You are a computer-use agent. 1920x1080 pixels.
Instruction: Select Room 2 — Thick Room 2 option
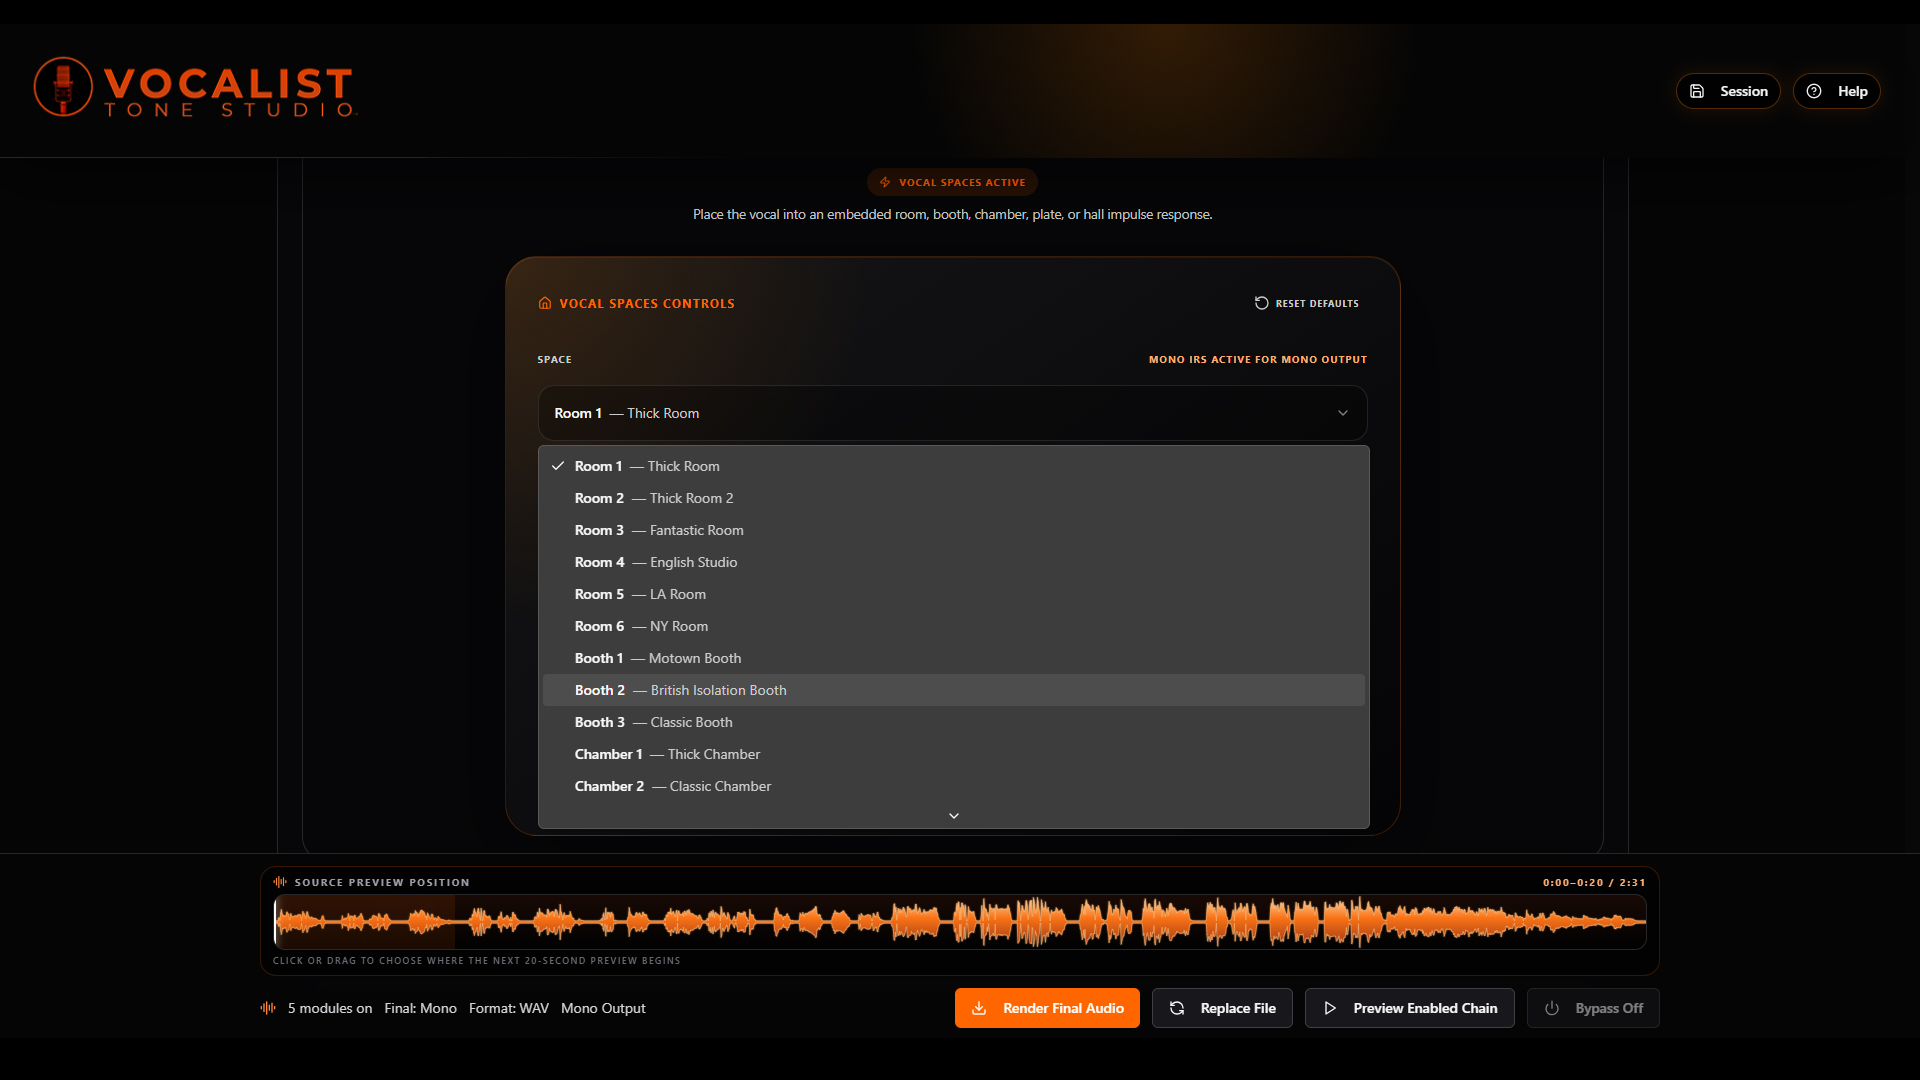954,498
